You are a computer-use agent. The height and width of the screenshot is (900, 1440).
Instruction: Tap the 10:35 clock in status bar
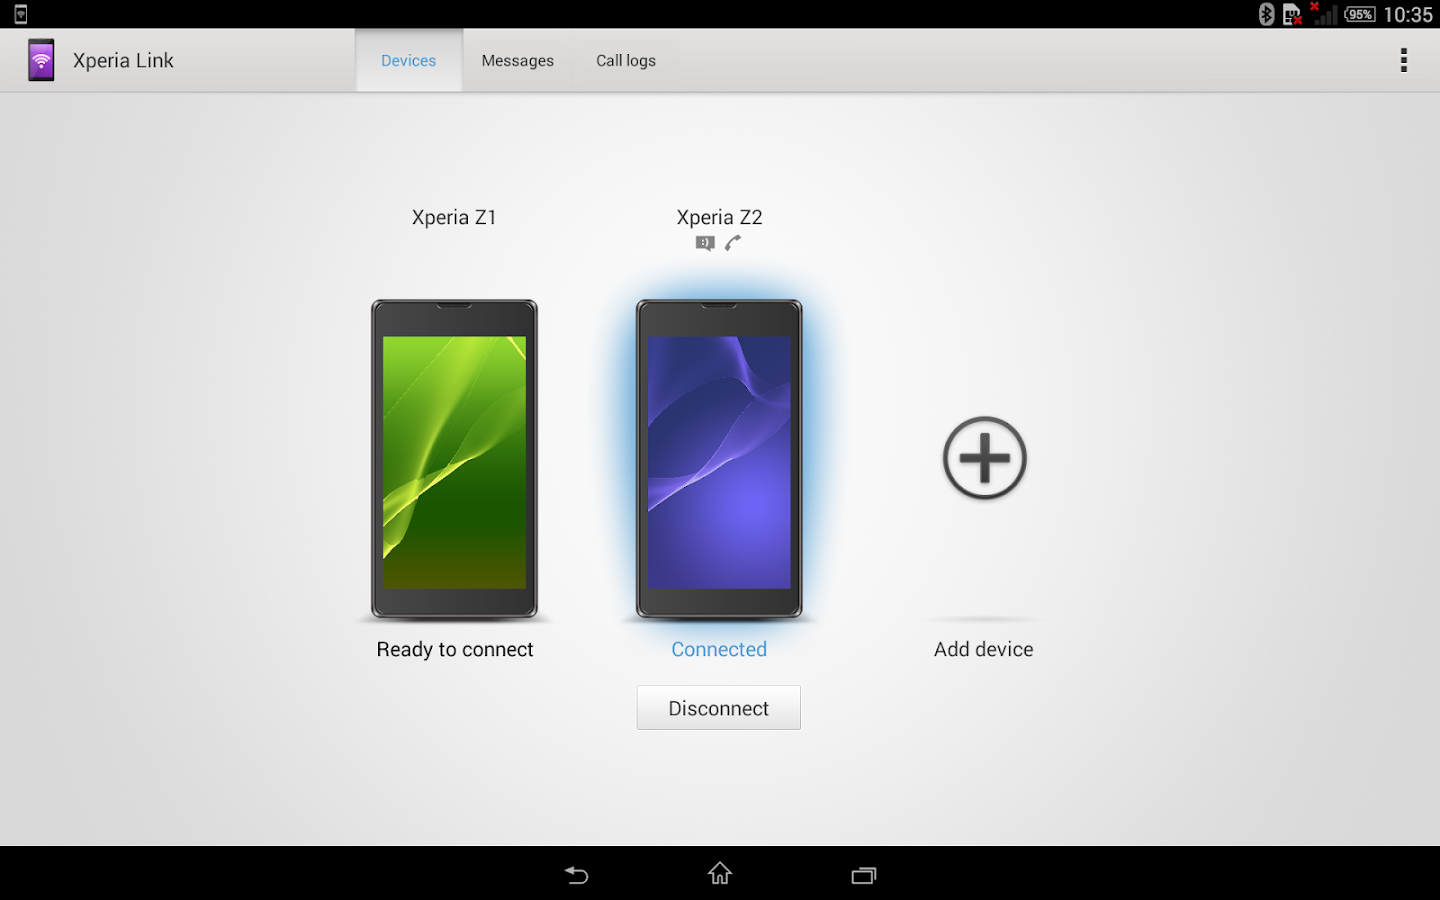(x=1408, y=14)
